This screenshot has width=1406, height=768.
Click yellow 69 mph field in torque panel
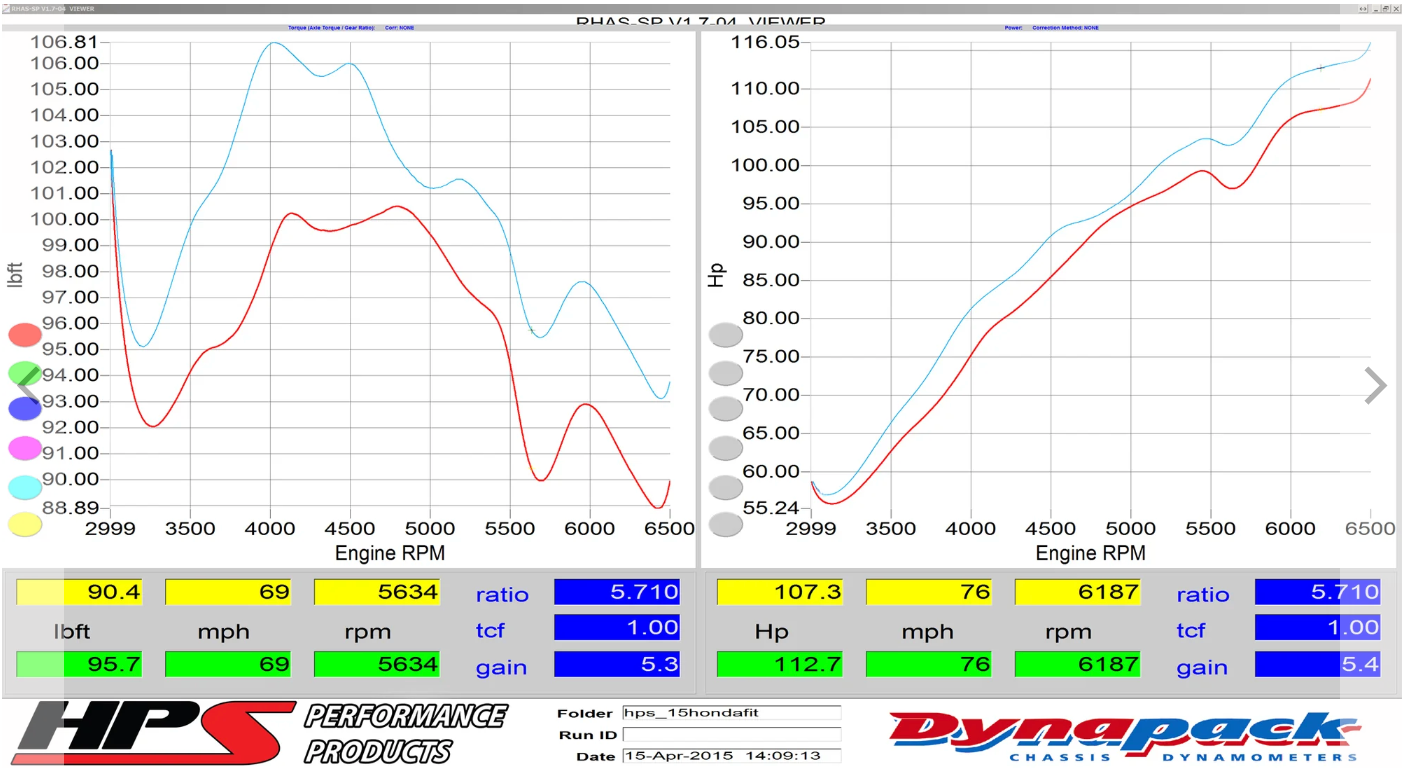click(x=228, y=592)
